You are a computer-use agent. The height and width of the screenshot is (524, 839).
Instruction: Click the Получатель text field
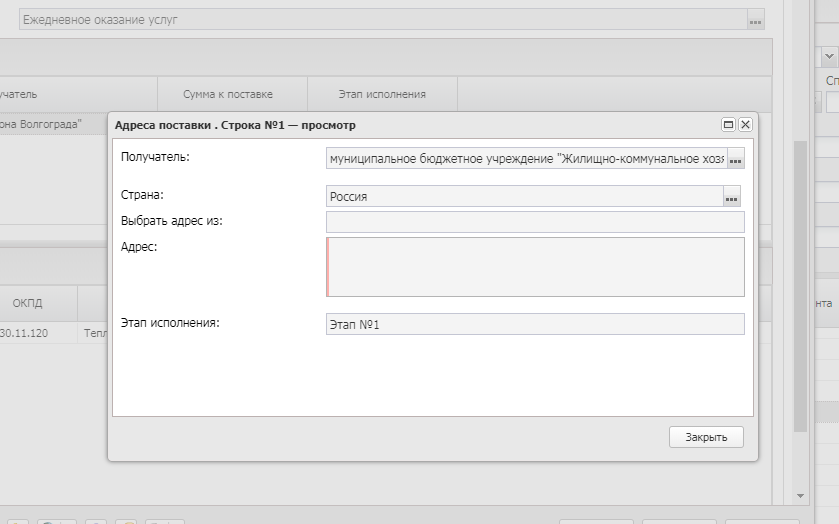[526, 160]
